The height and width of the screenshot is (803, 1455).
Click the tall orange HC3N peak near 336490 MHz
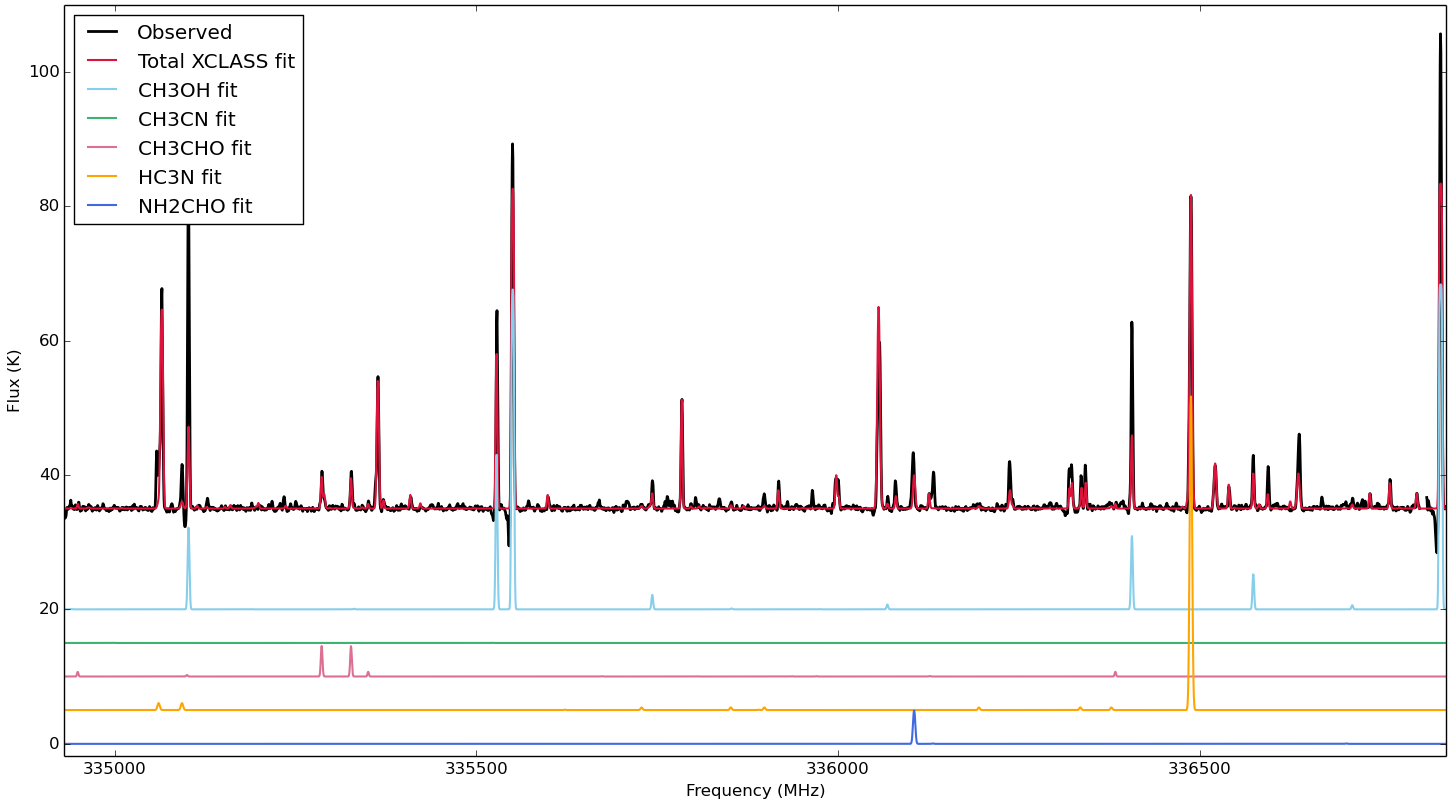point(1190,553)
